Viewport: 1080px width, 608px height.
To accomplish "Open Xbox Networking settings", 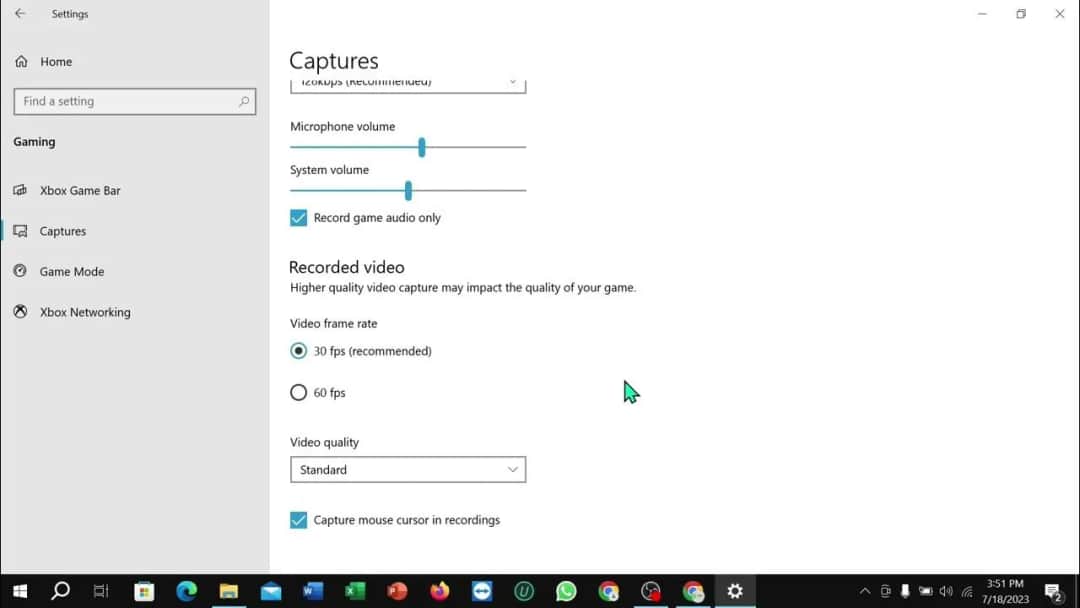I will [x=84, y=312].
